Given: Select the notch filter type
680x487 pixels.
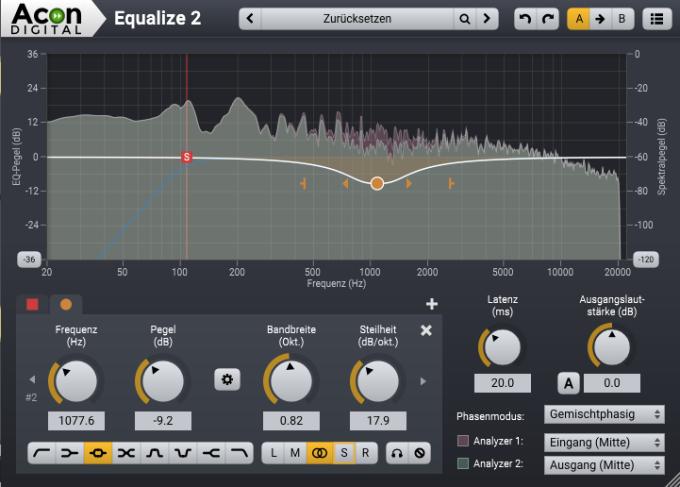Looking at the screenshot, I should click(183, 453).
